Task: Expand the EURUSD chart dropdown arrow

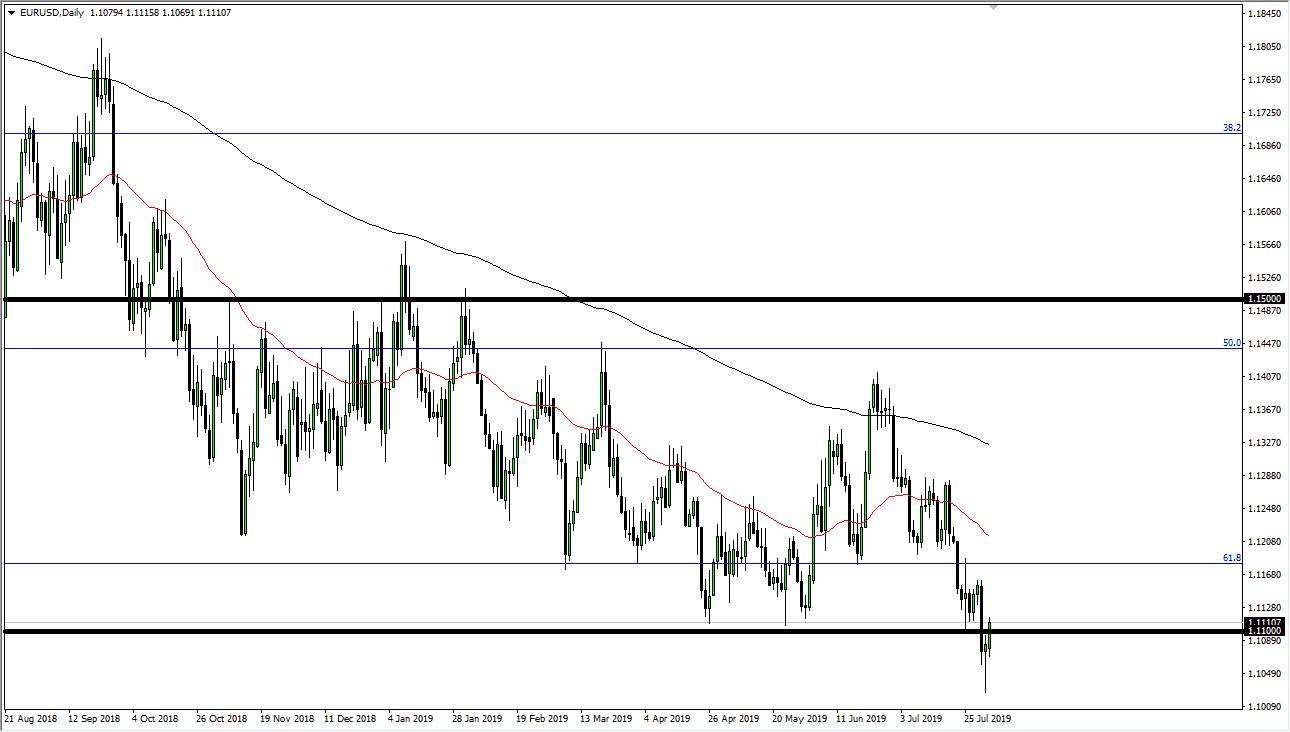Action: coord(12,12)
